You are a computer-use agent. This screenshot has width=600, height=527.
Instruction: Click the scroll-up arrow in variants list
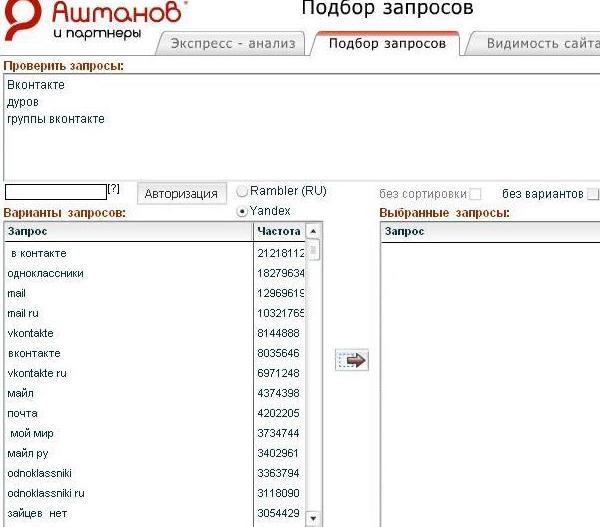pos(313,231)
